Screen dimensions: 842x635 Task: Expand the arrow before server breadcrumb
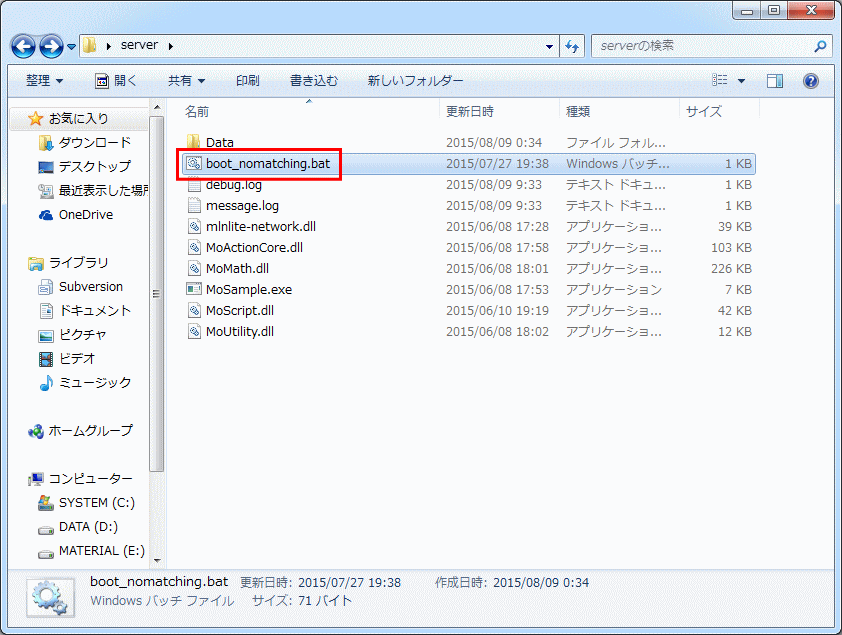coord(109,46)
